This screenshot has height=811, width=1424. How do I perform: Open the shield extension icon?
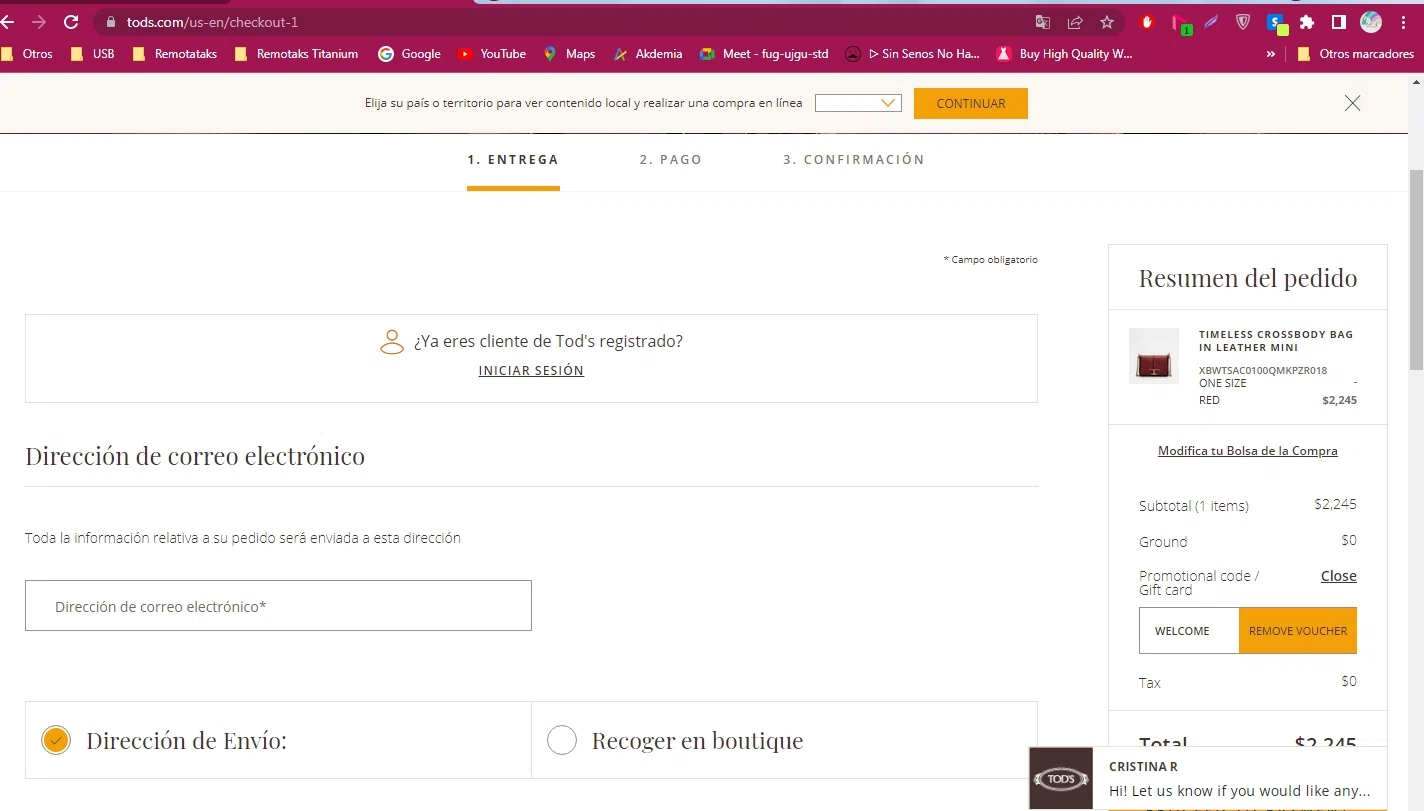tap(1243, 22)
